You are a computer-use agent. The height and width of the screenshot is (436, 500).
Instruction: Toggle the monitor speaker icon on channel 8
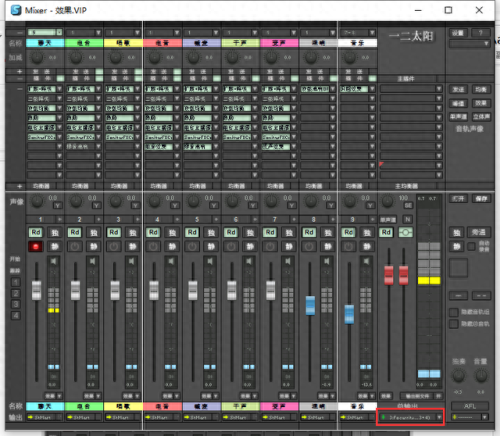[x=327, y=261]
